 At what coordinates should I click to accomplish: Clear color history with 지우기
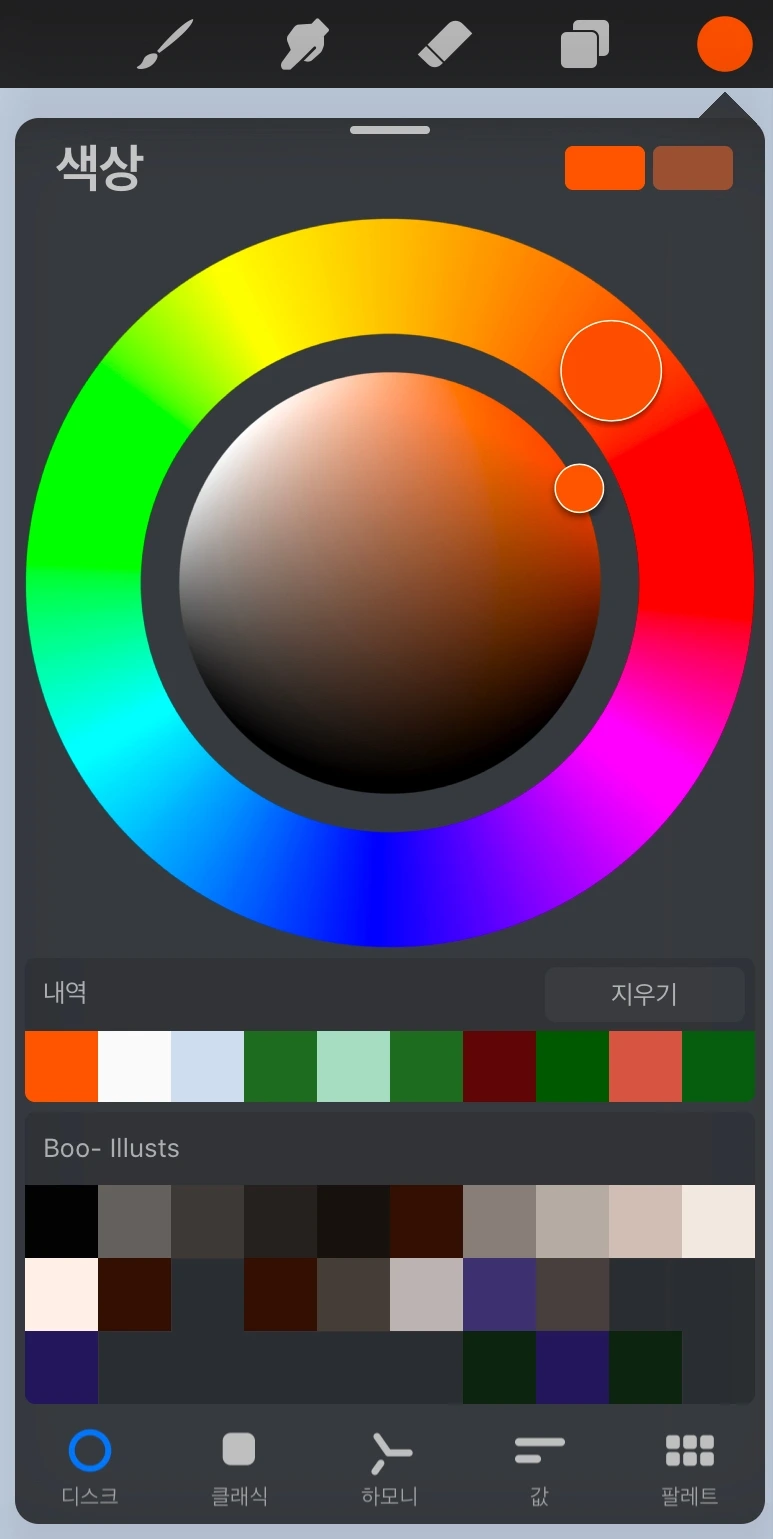point(645,994)
